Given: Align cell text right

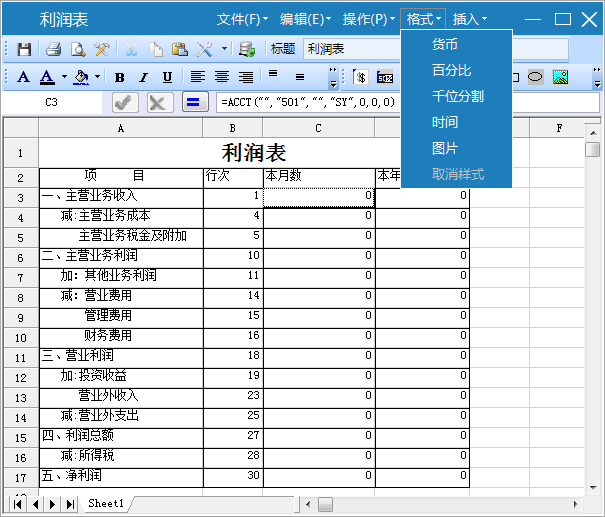Looking at the screenshot, I should point(246,77).
